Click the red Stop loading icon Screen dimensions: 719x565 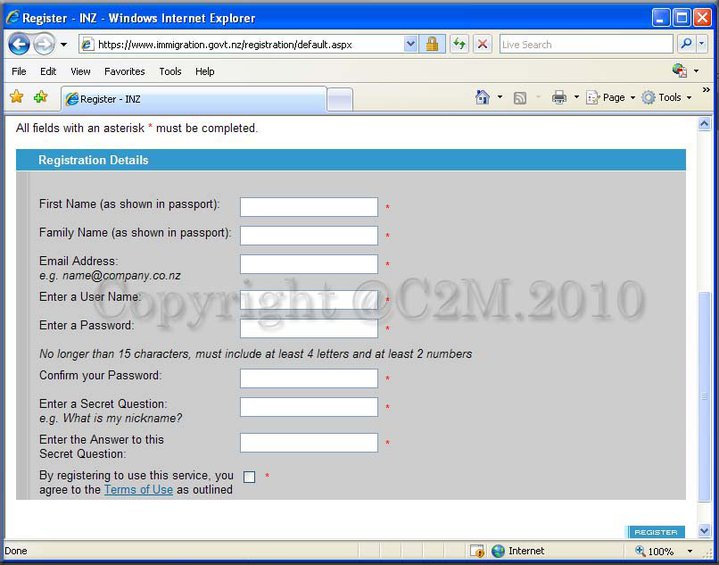(x=482, y=44)
